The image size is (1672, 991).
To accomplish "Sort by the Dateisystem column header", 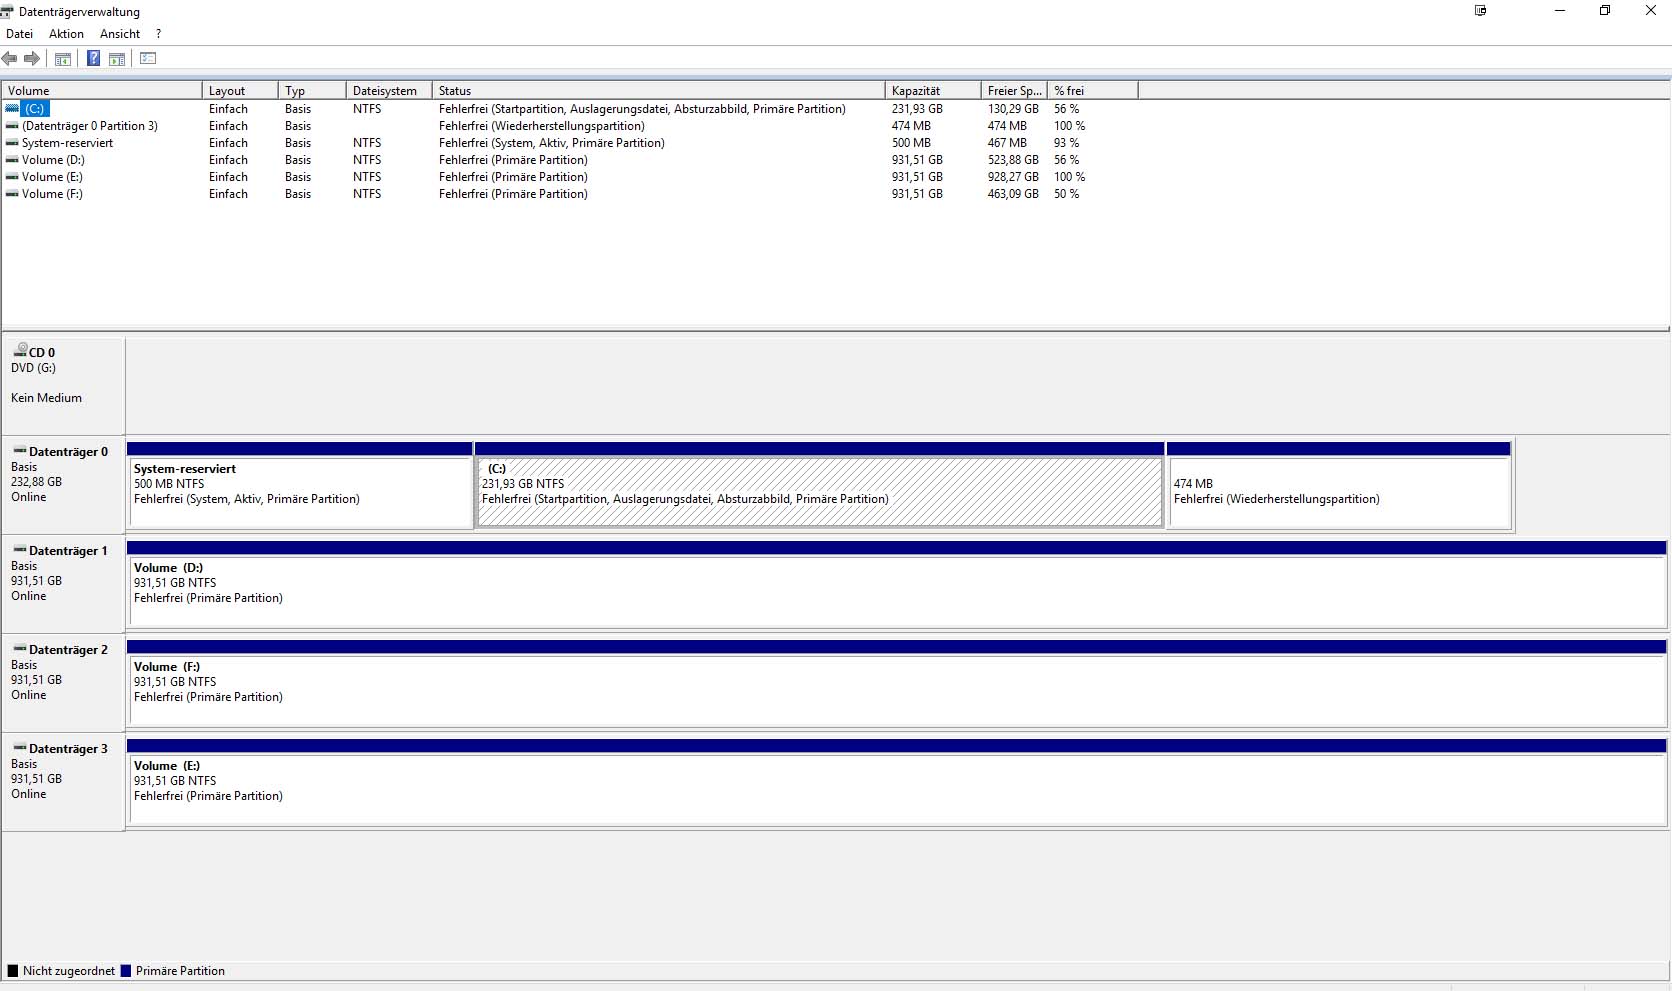I will coord(387,91).
